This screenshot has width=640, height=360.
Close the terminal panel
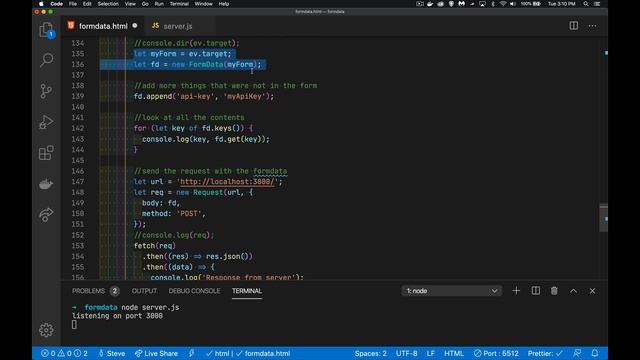[x=592, y=291]
